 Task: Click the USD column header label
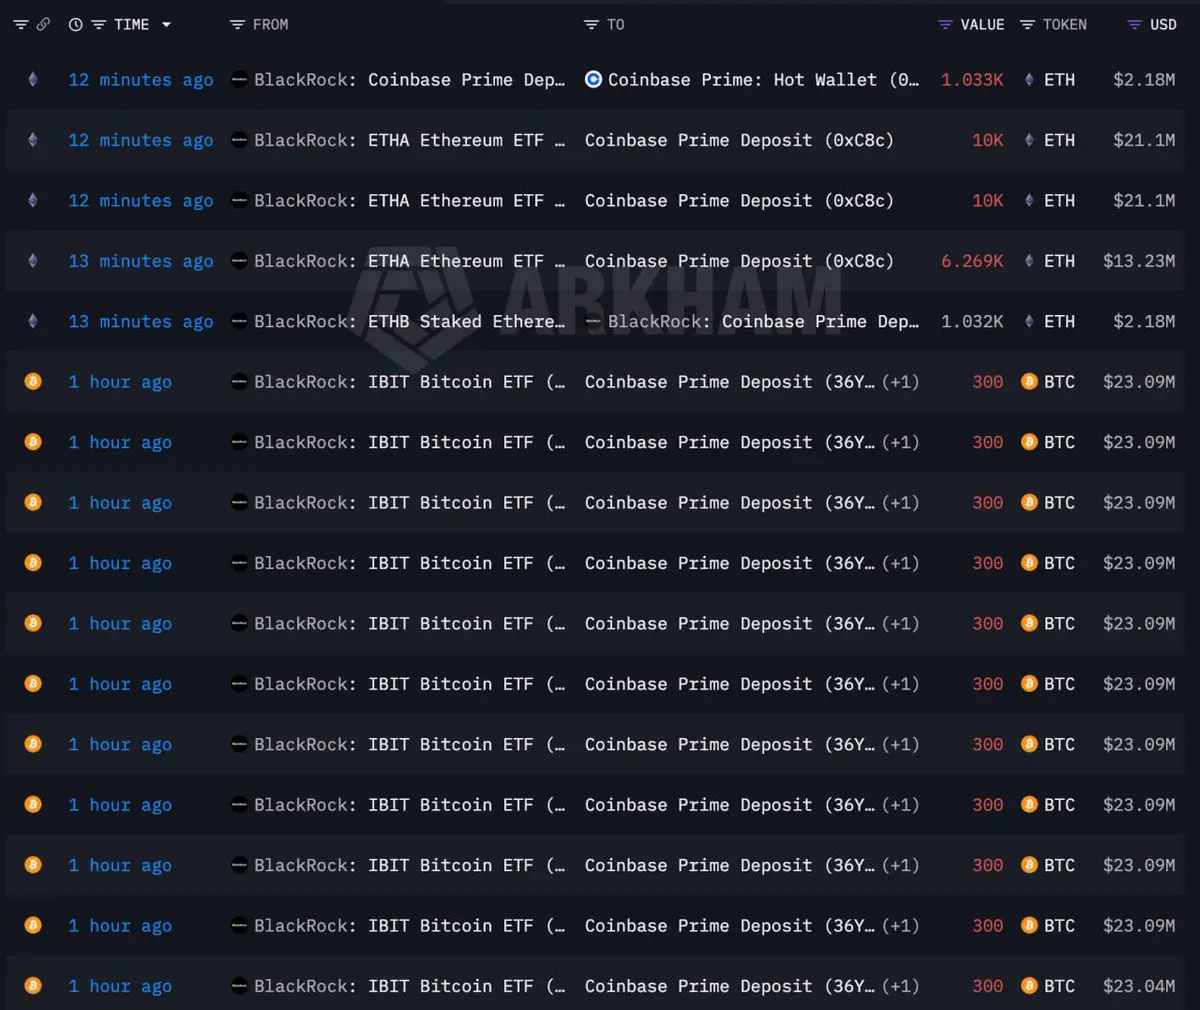1163,25
